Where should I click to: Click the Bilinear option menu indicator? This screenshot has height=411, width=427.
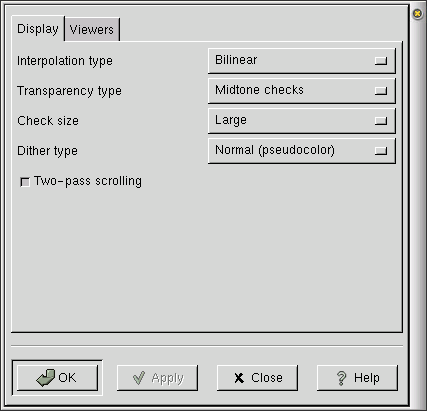click(x=381, y=61)
